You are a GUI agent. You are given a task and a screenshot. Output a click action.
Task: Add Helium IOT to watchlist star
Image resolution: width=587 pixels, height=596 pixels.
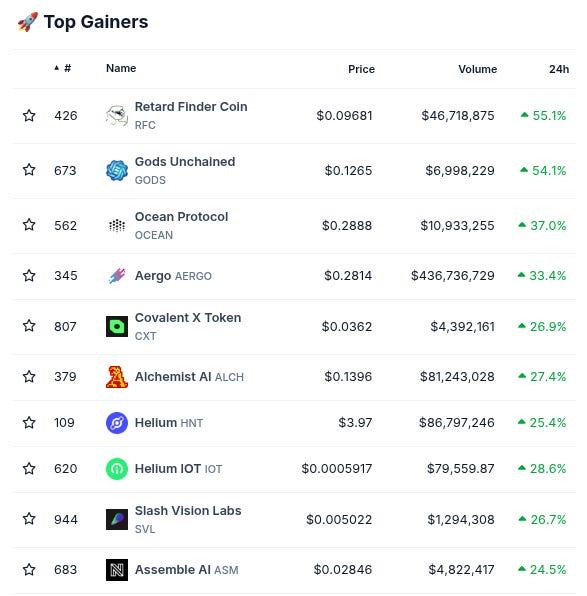point(29,468)
